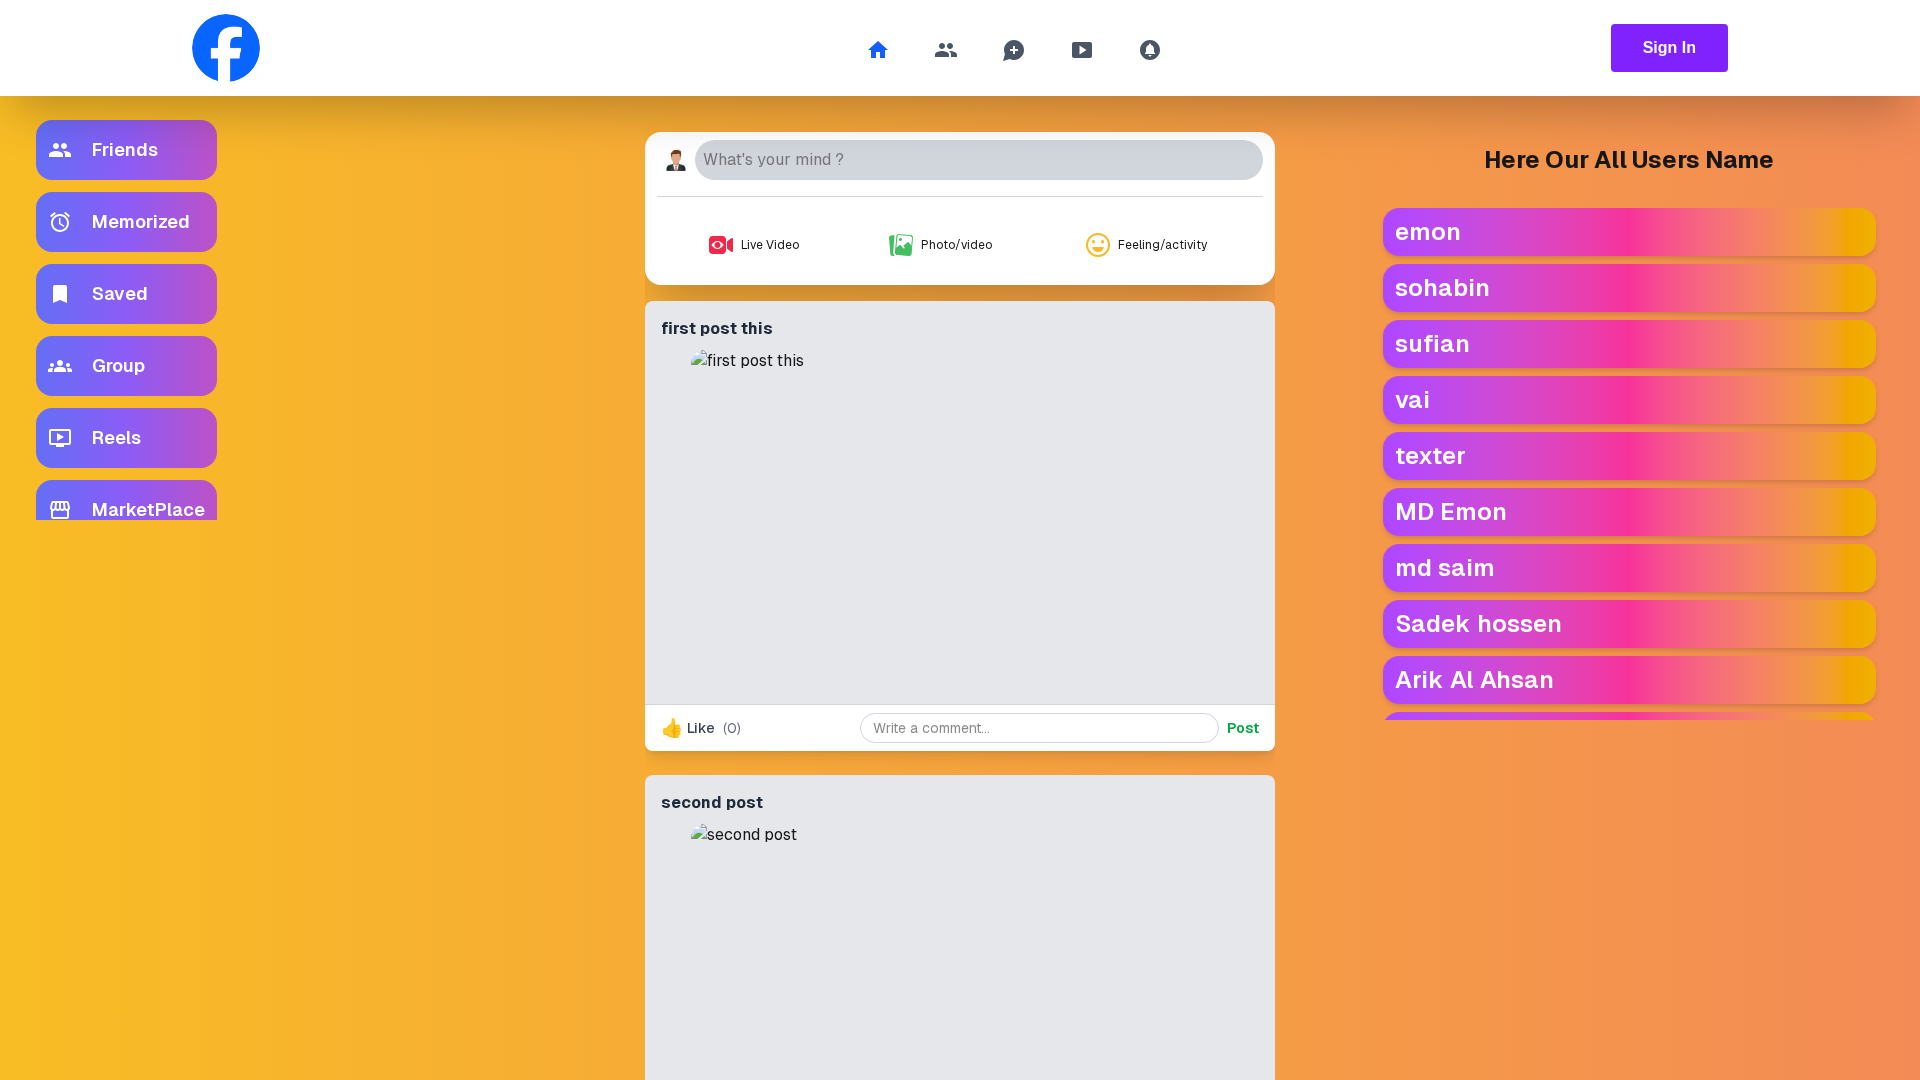Open MarketPlace in the sidebar
This screenshot has height=1080, width=1920.
pos(126,501)
